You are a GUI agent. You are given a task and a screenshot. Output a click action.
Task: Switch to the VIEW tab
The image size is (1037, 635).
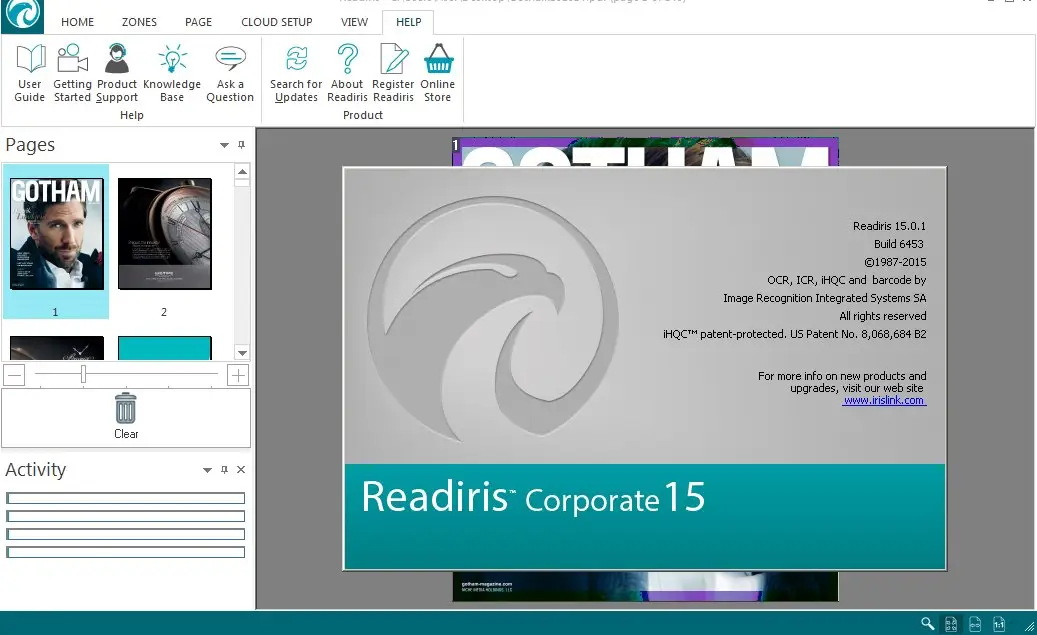point(354,22)
